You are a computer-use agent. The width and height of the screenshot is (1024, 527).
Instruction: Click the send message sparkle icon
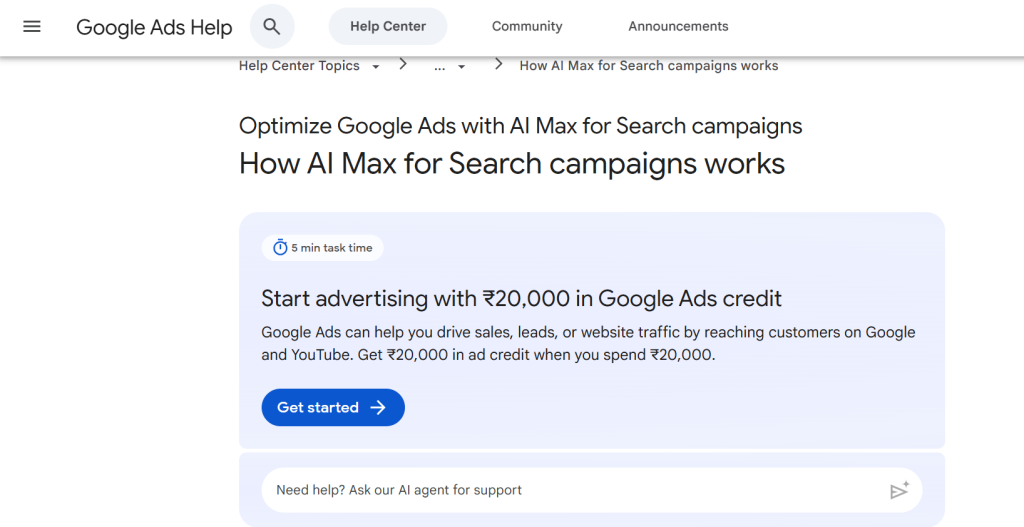(899, 490)
